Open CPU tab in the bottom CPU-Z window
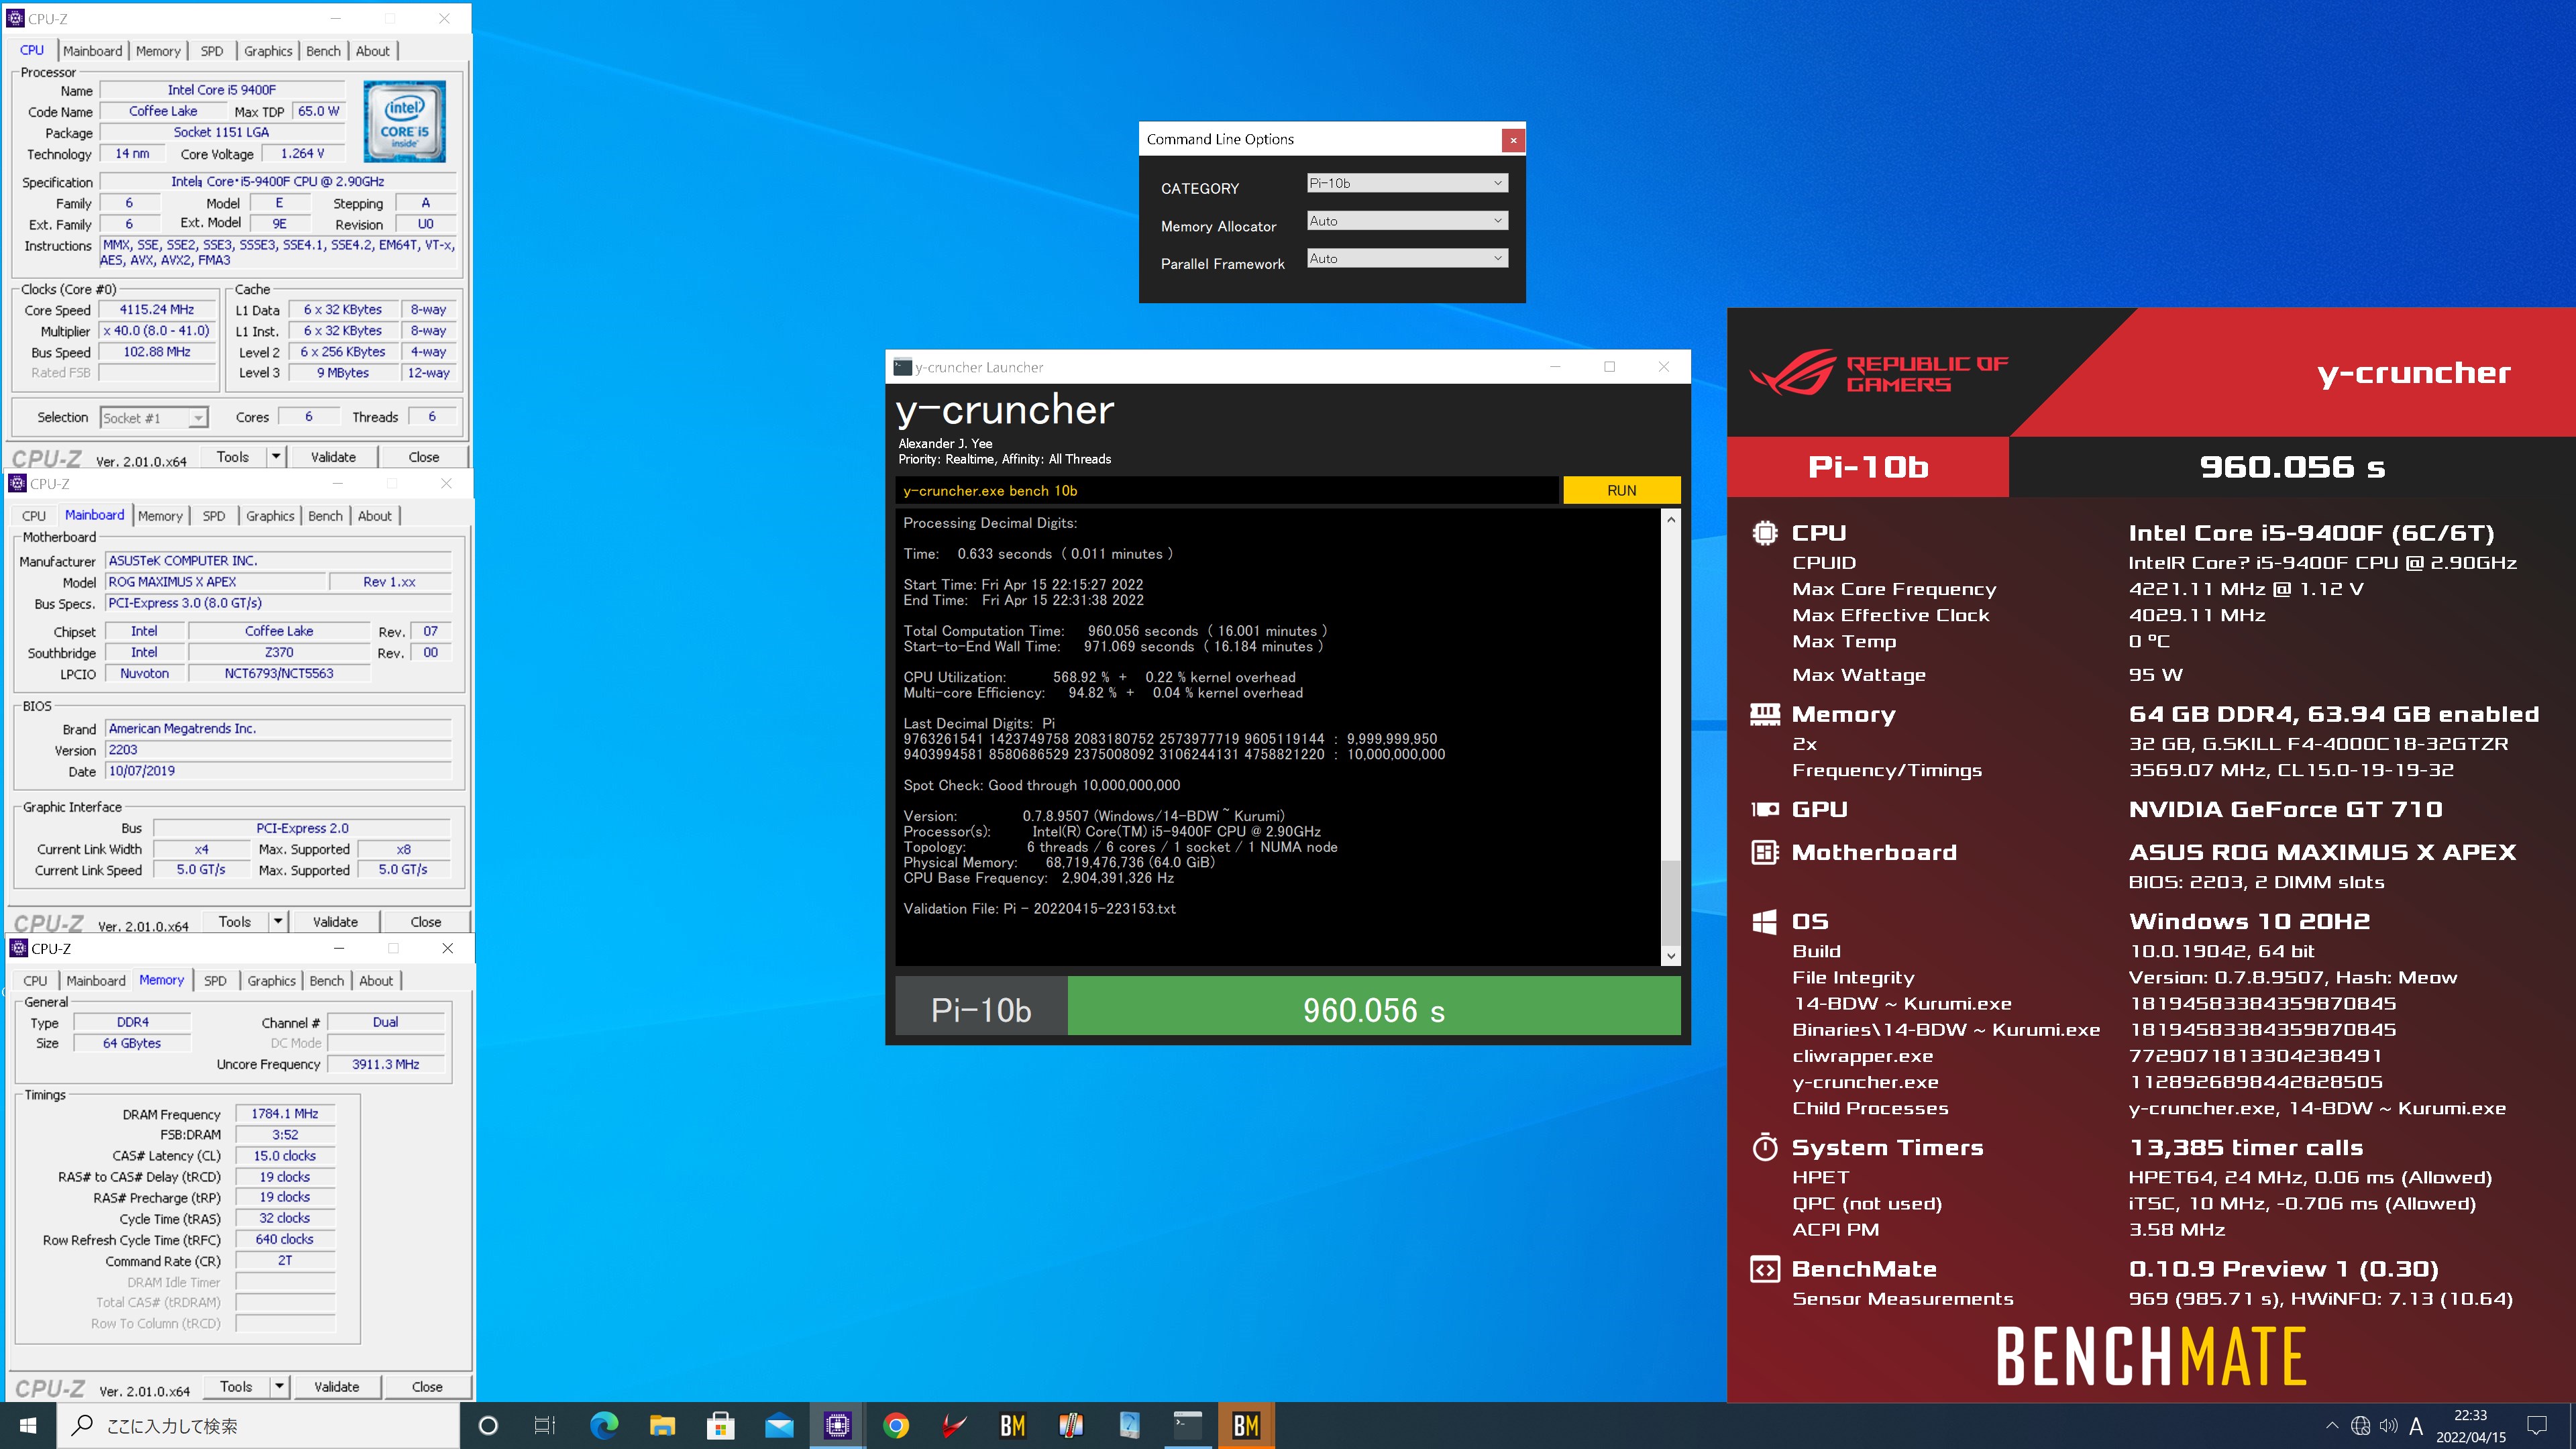 click(x=35, y=981)
